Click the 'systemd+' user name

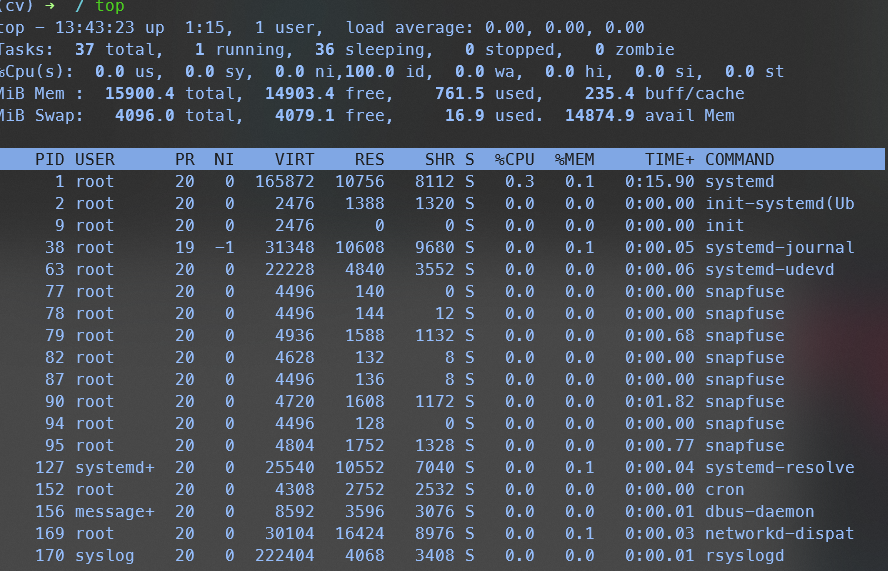115,468
